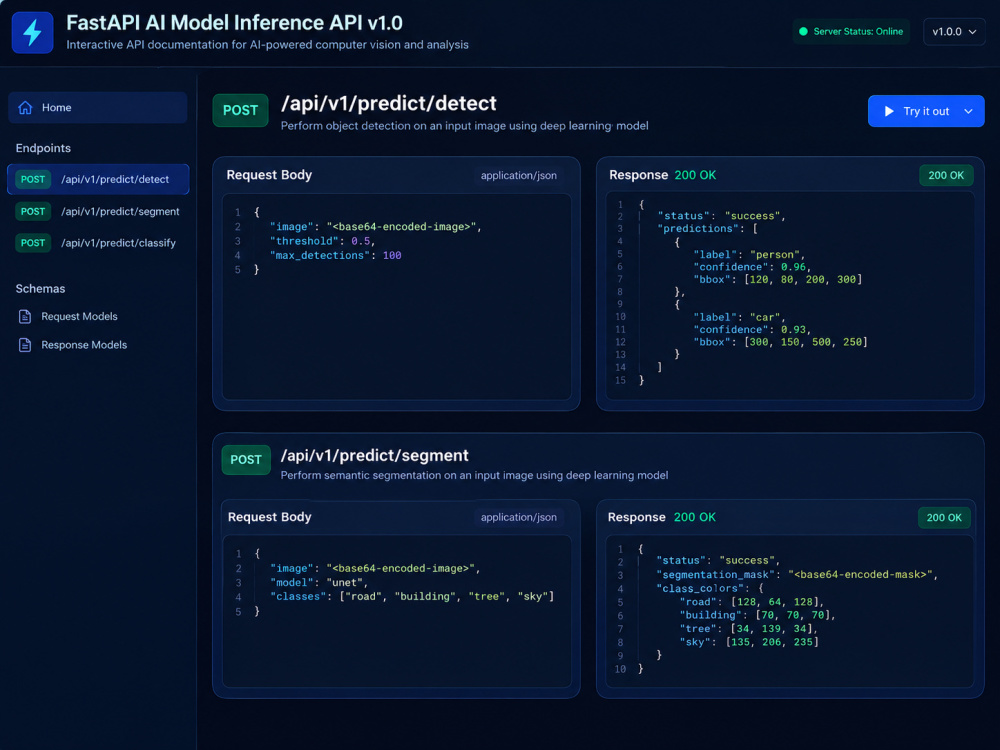This screenshot has height=750, width=1000.
Task: Click the Server Status: Online badge
Action: pos(851,31)
